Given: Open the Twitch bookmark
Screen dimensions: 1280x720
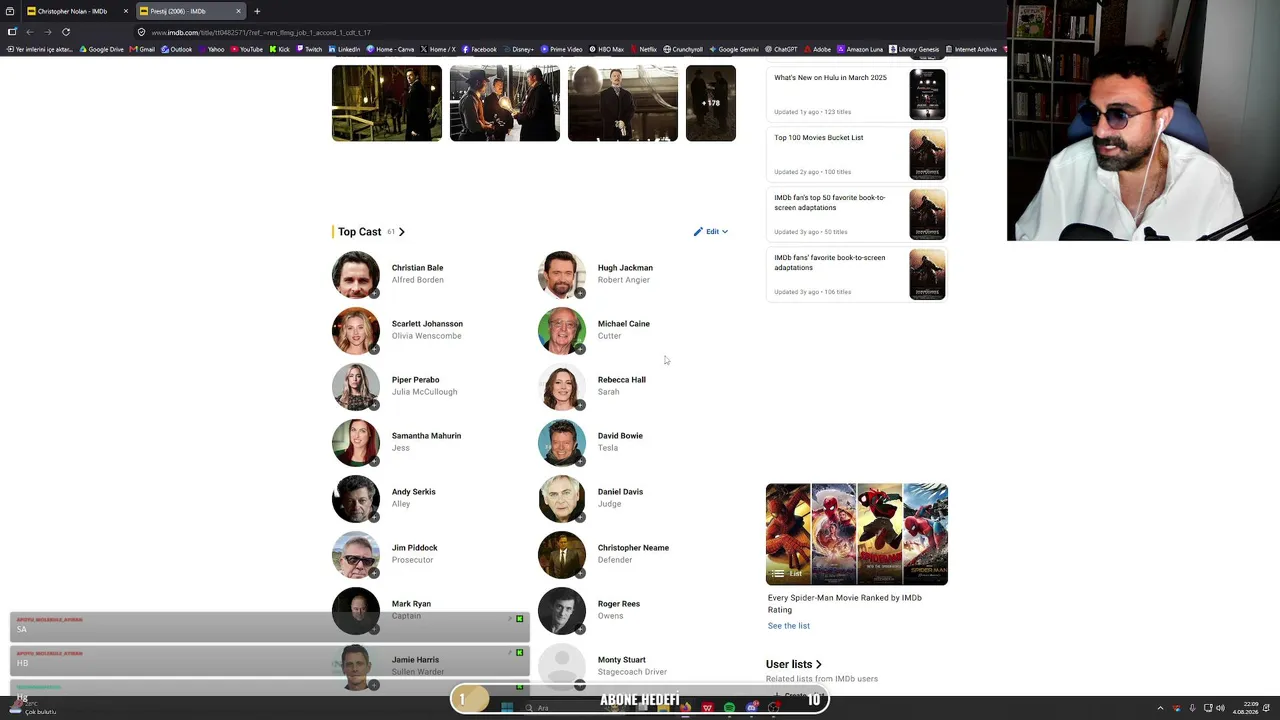Looking at the screenshot, I should (310, 49).
